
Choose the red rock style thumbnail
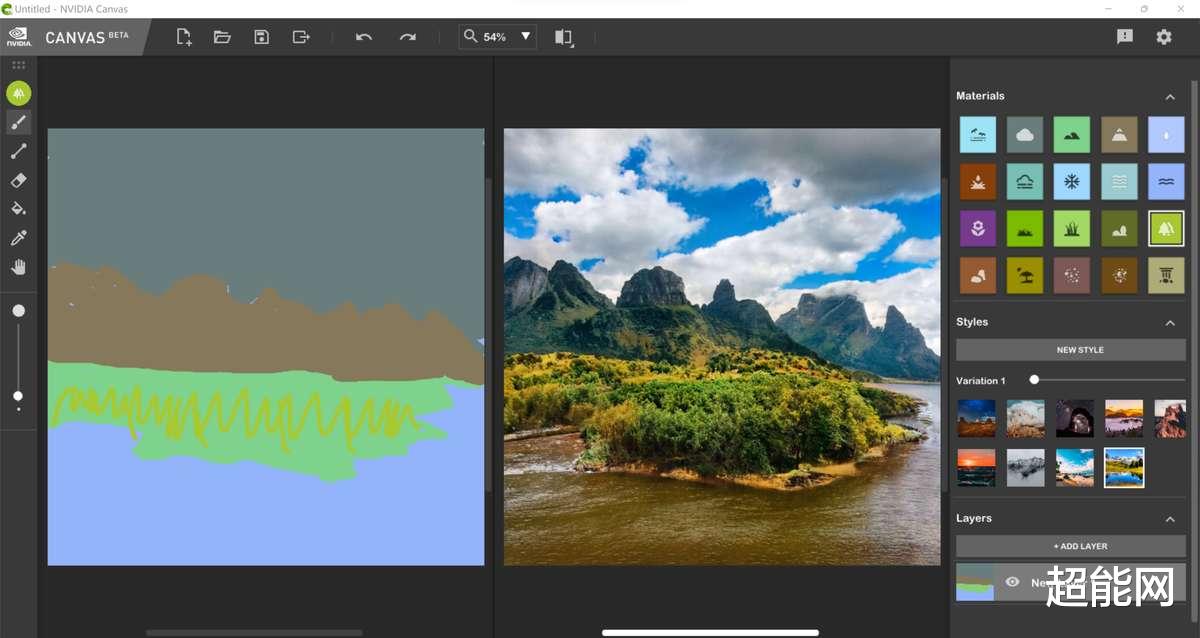(1170, 419)
